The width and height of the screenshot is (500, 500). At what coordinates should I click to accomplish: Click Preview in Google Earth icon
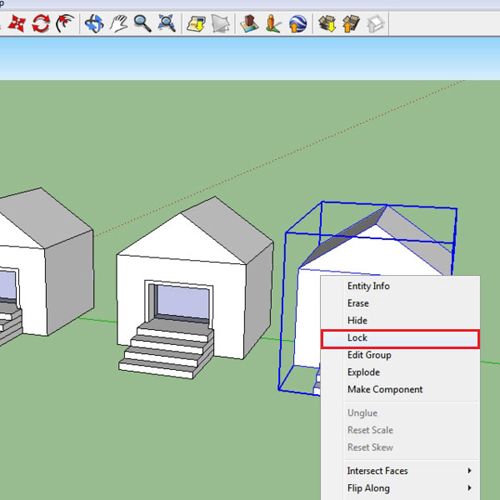coord(298,23)
